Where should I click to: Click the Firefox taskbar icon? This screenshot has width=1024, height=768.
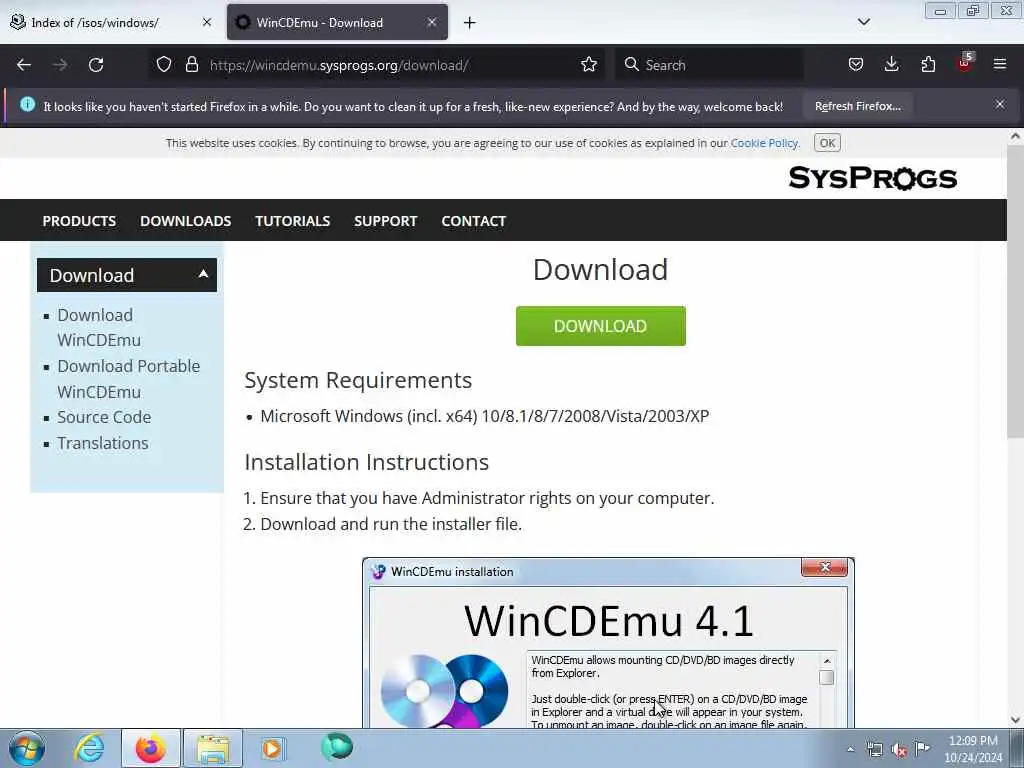150,748
